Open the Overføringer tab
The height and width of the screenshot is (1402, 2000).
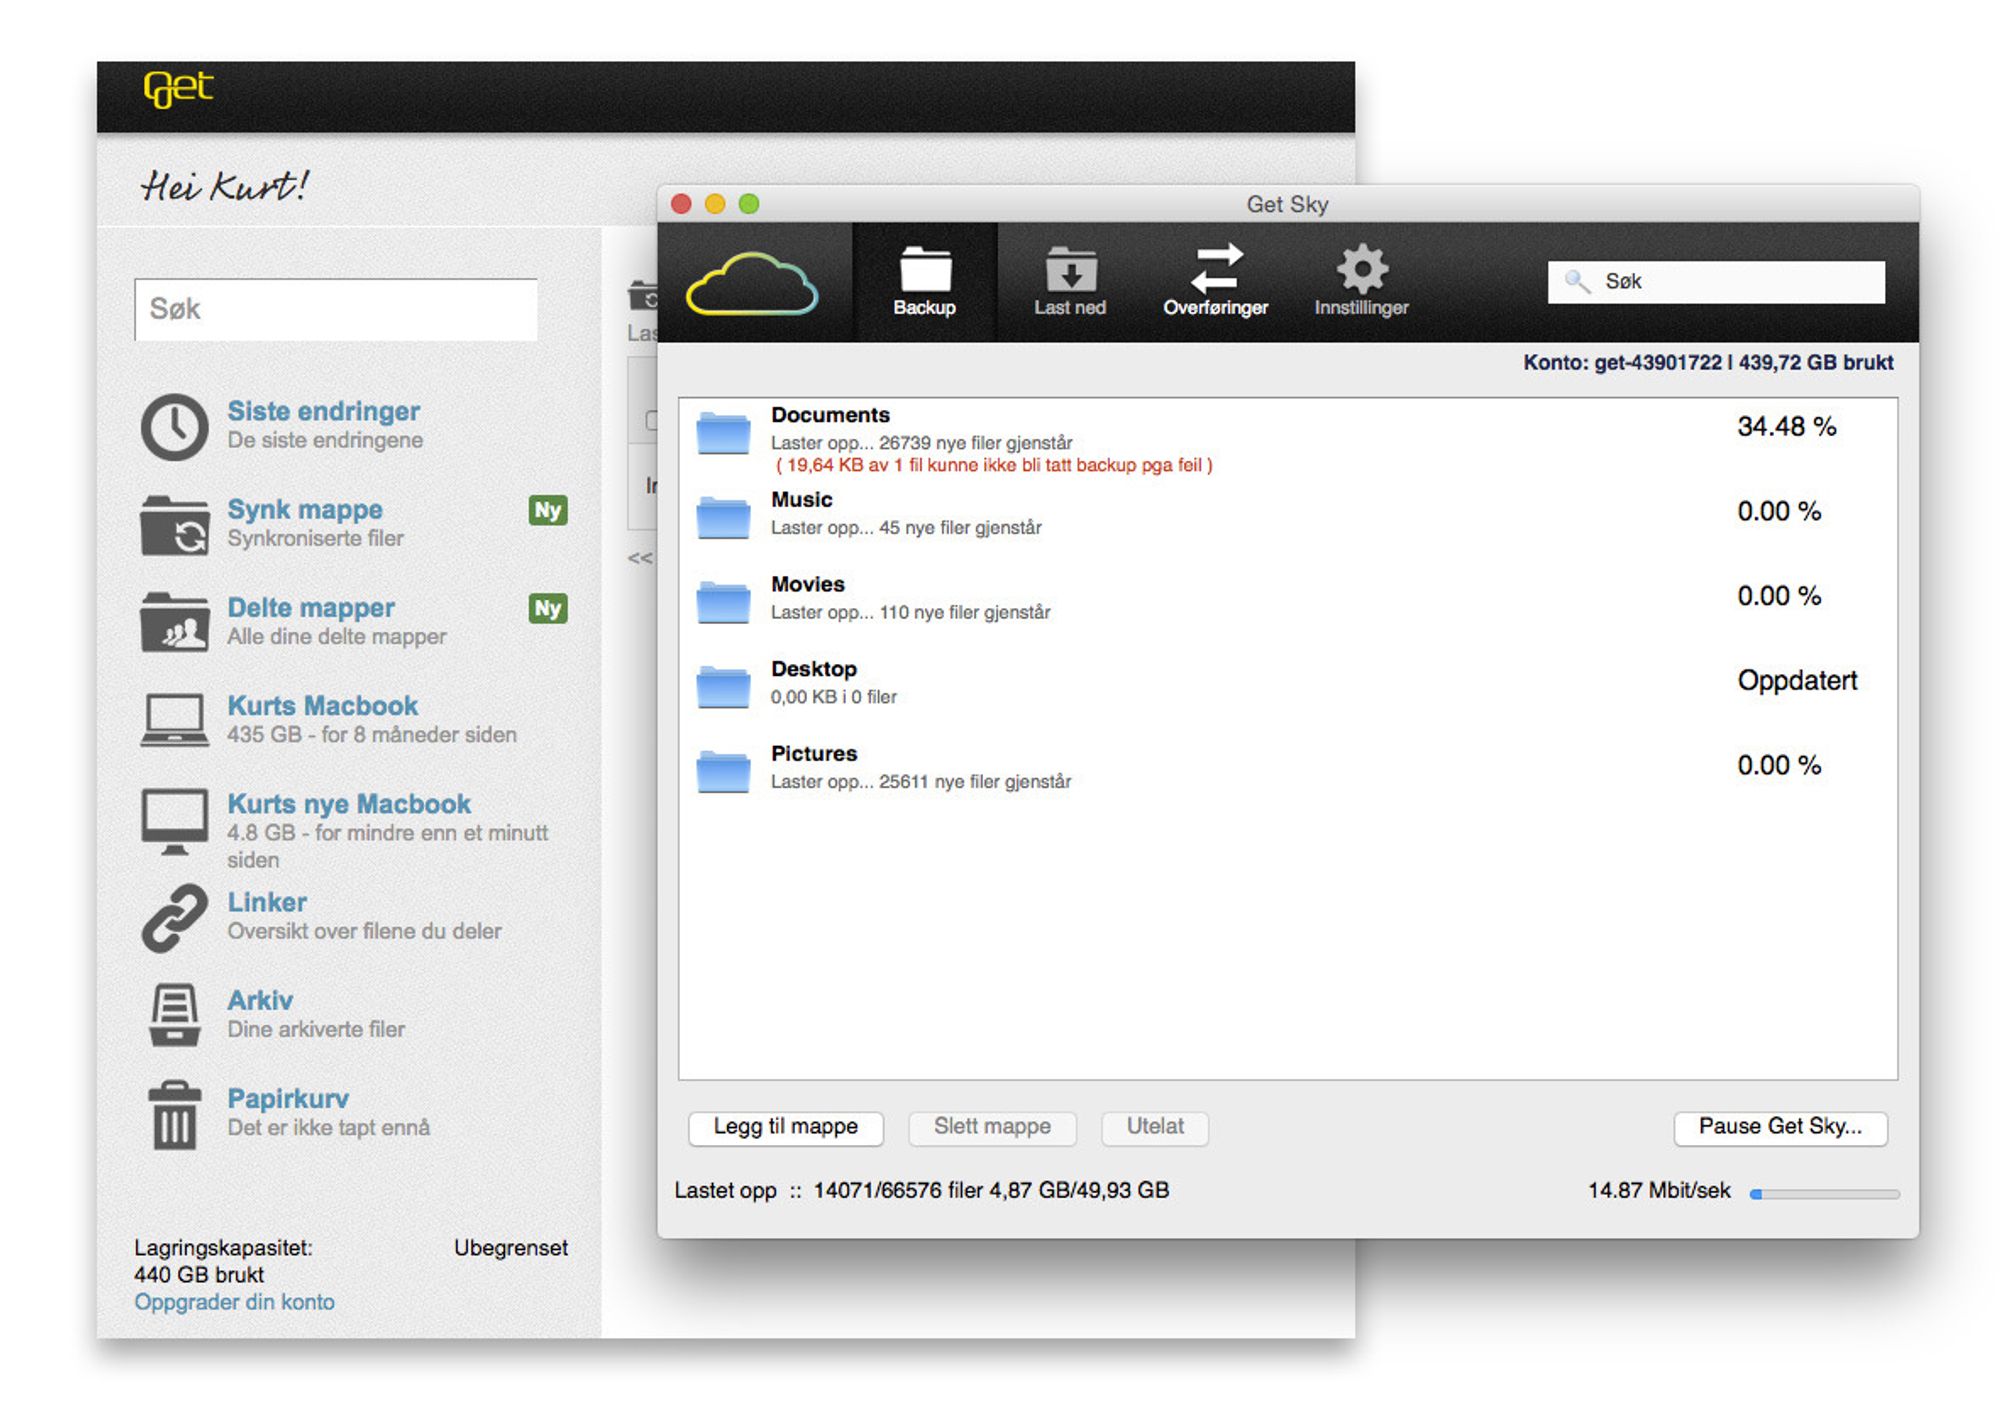coord(1215,282)
